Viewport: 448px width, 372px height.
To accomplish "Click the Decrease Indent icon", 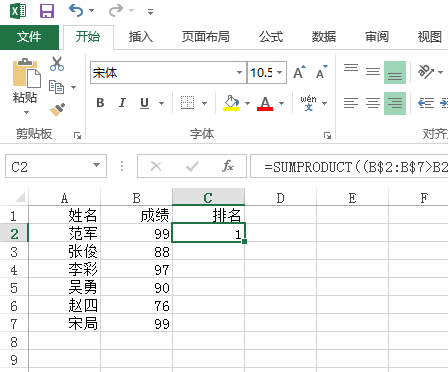I will click(426, 103).
